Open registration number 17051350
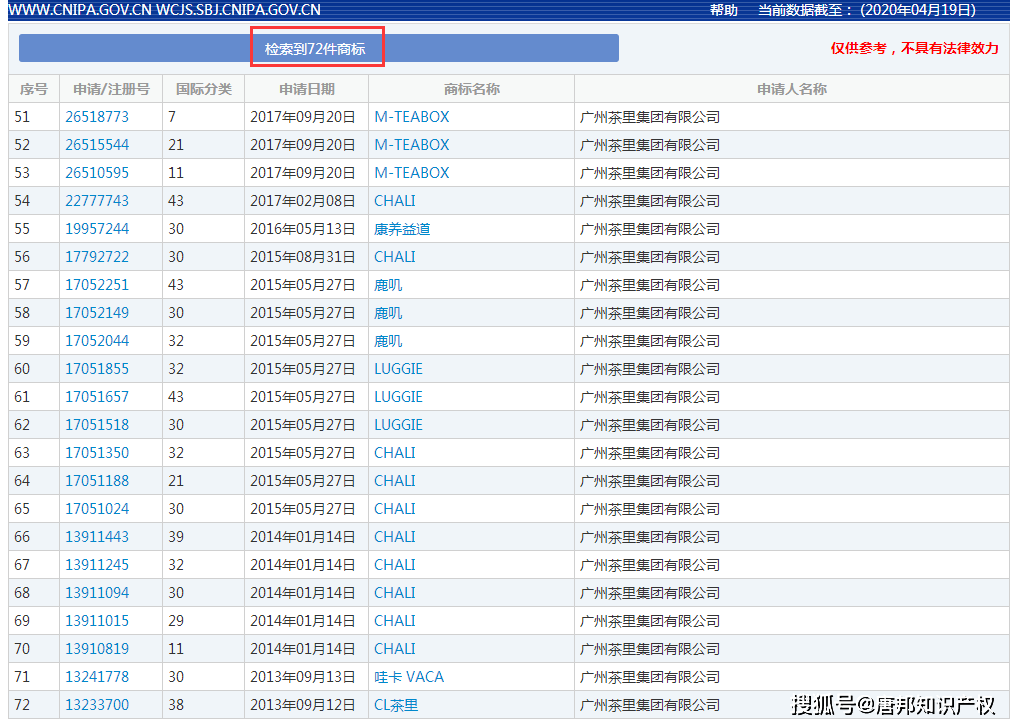This screenshot has height=727, width=1018. point(97,452)
